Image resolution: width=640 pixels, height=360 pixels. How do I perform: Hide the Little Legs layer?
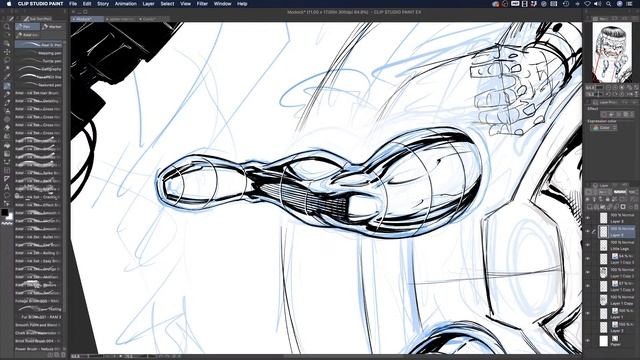tap(588, 245)
